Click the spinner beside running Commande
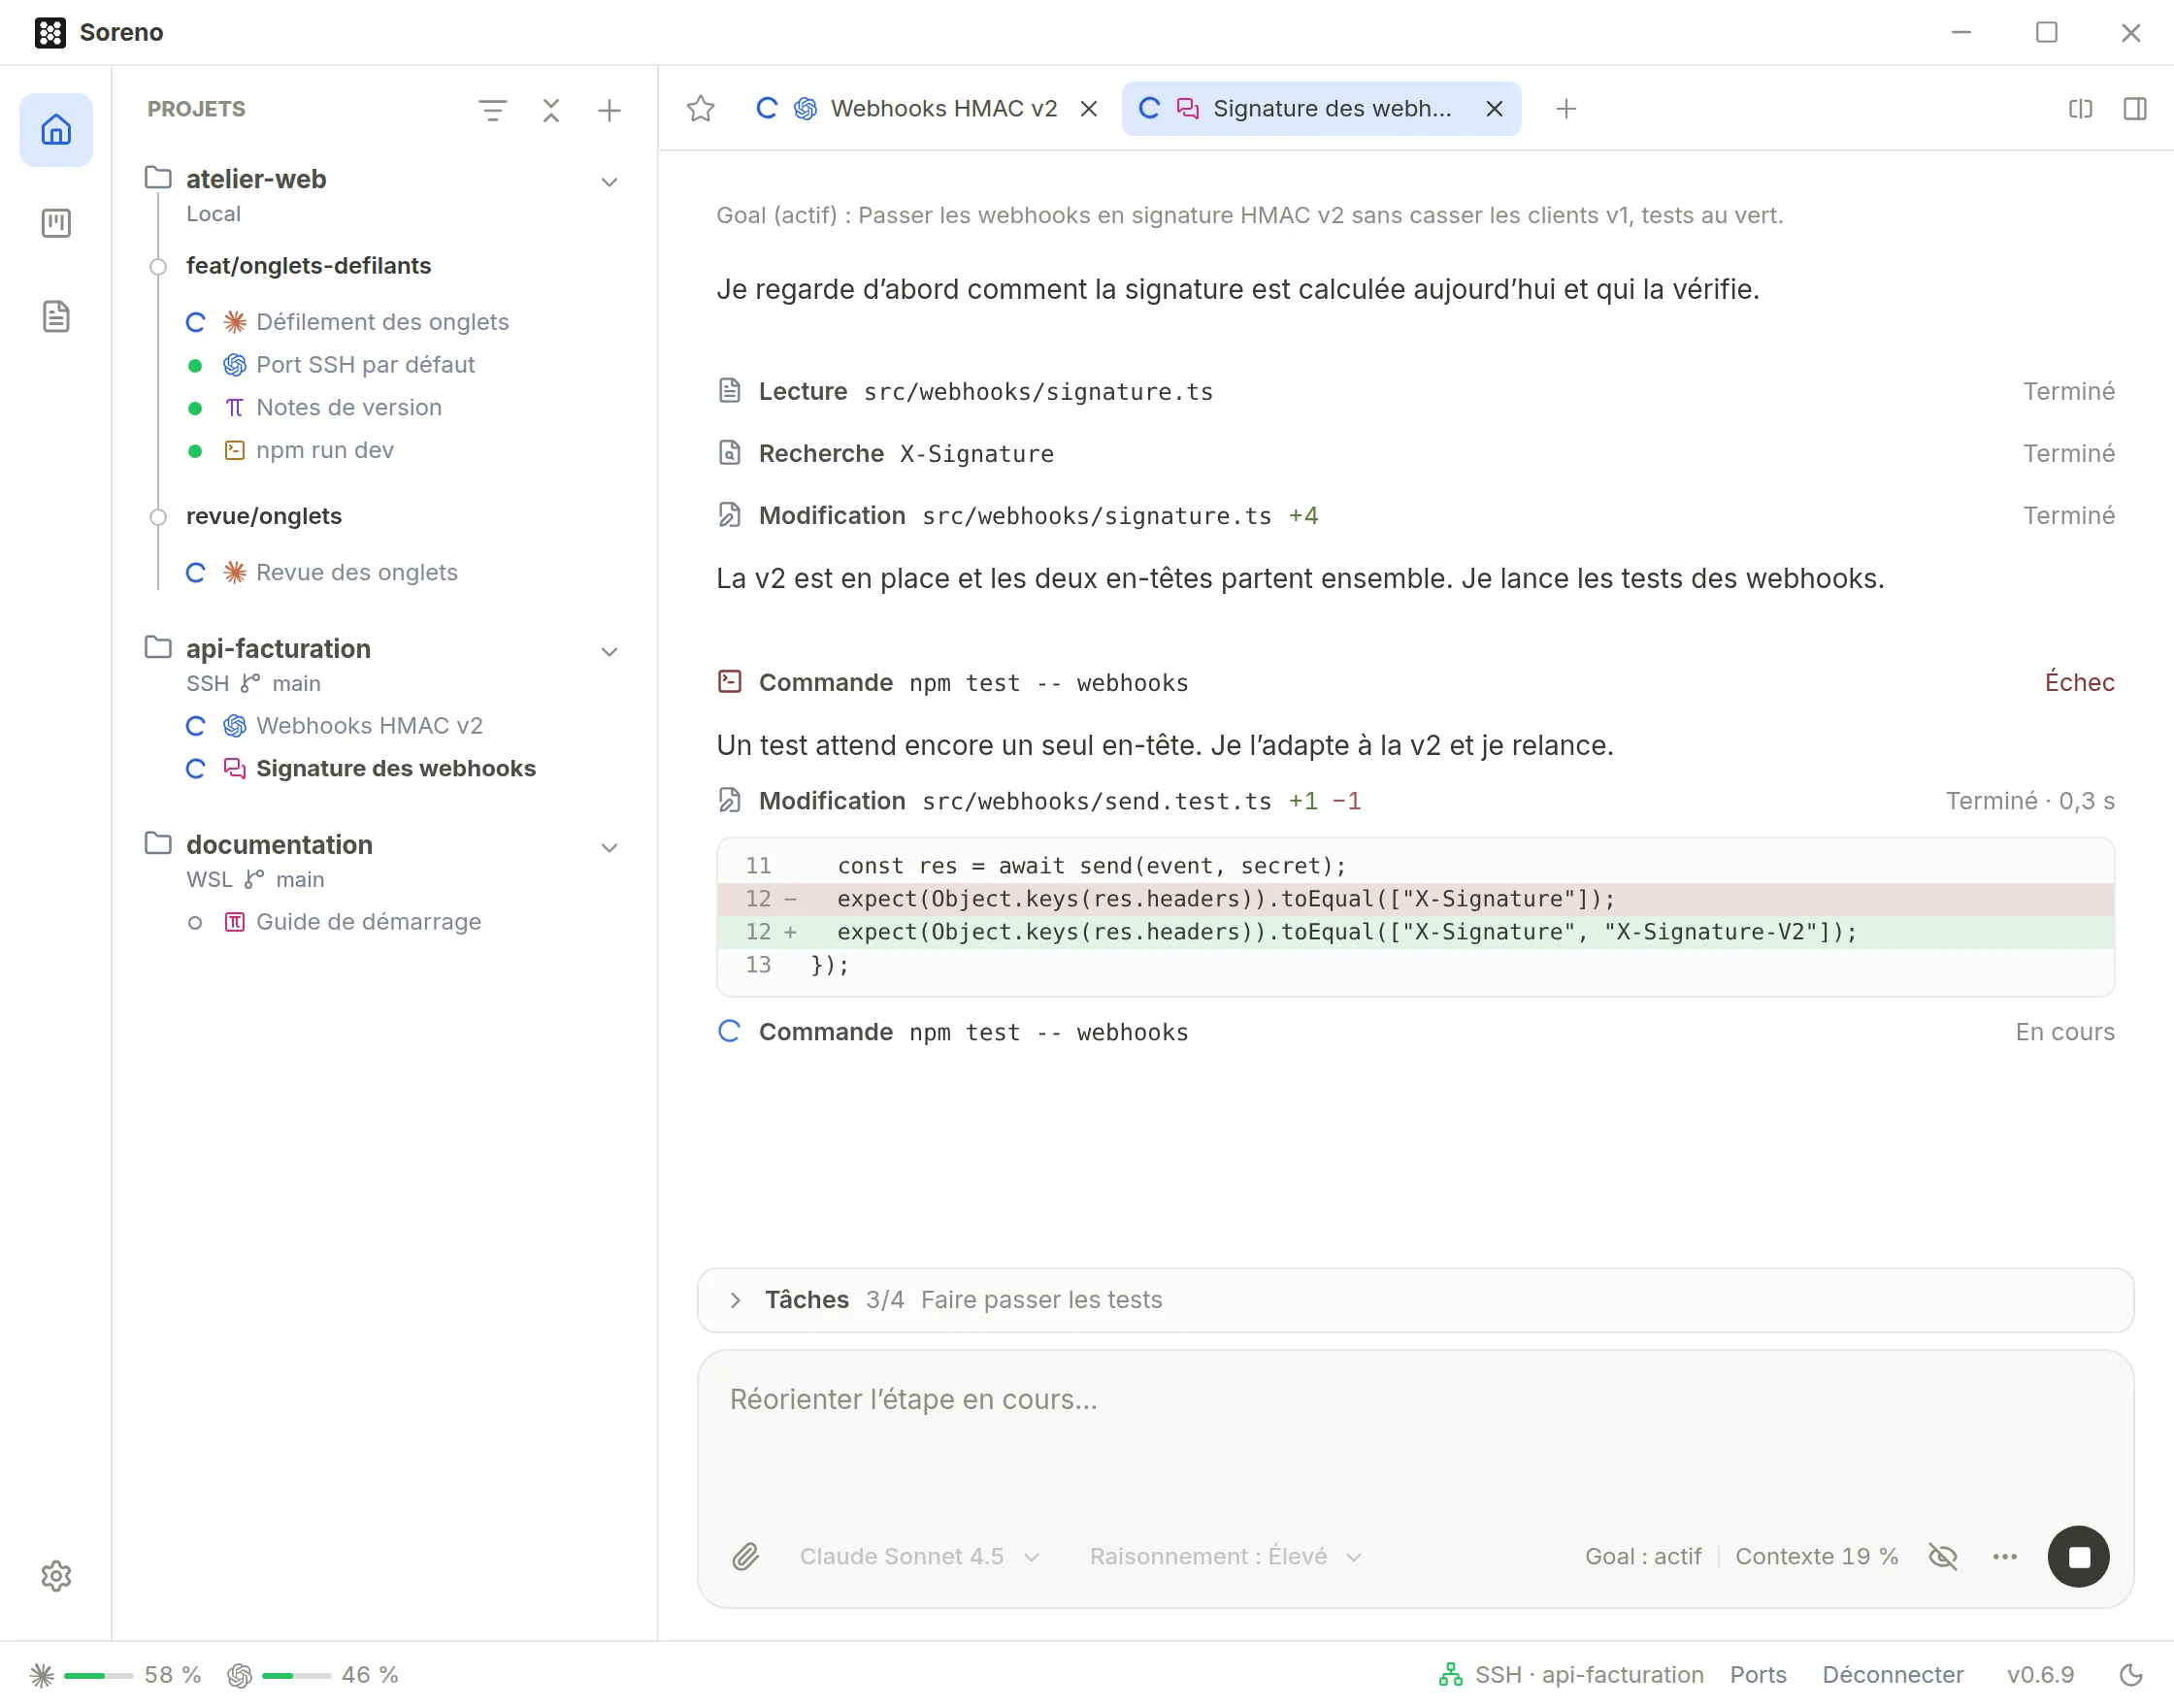 coord(730,1031)
